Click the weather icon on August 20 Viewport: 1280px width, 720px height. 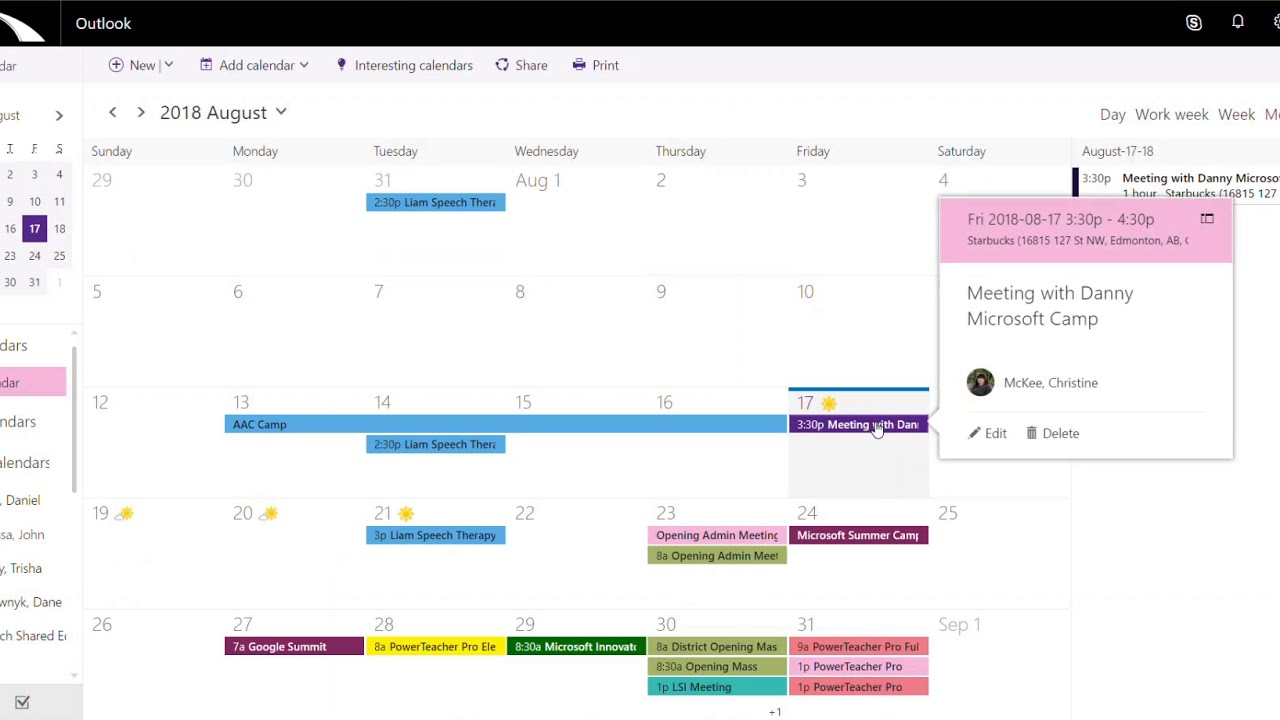[x=268, y=514]
